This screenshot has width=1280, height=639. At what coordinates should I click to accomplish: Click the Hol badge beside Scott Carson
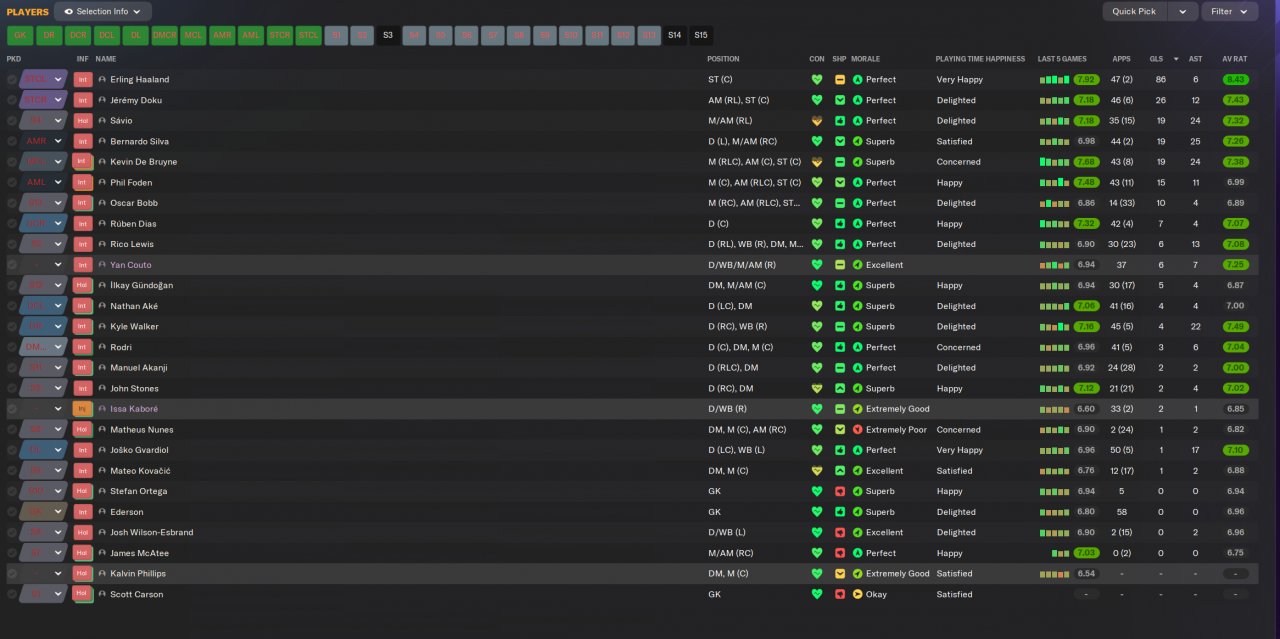coord(83,594)
